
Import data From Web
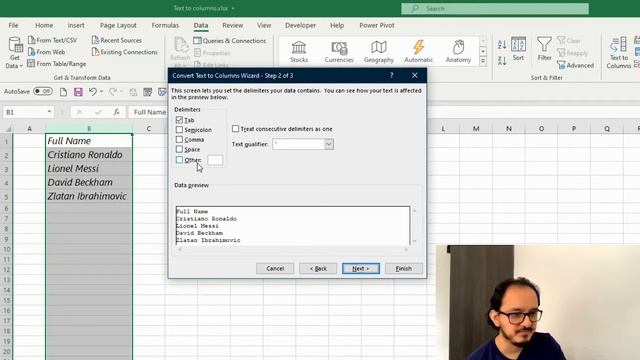46,52
